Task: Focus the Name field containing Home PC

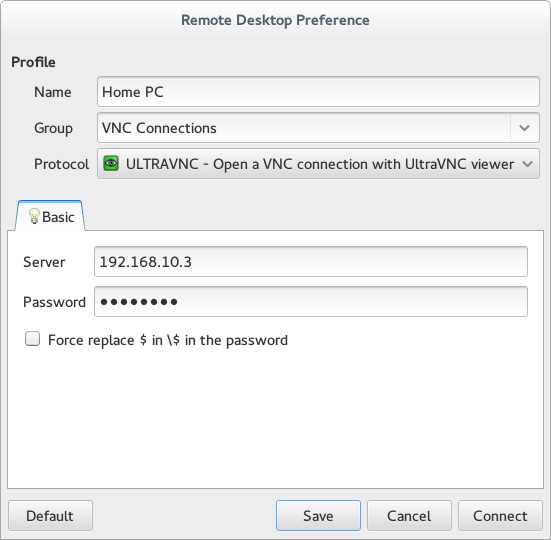Action: point(318,92)
